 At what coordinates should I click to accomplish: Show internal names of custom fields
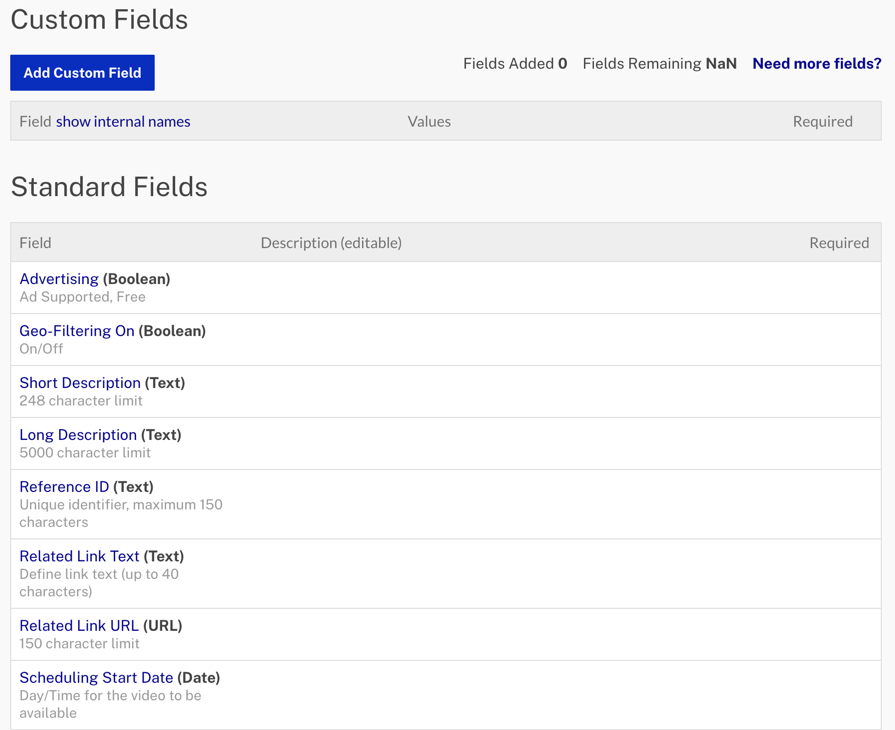(123, 122)
